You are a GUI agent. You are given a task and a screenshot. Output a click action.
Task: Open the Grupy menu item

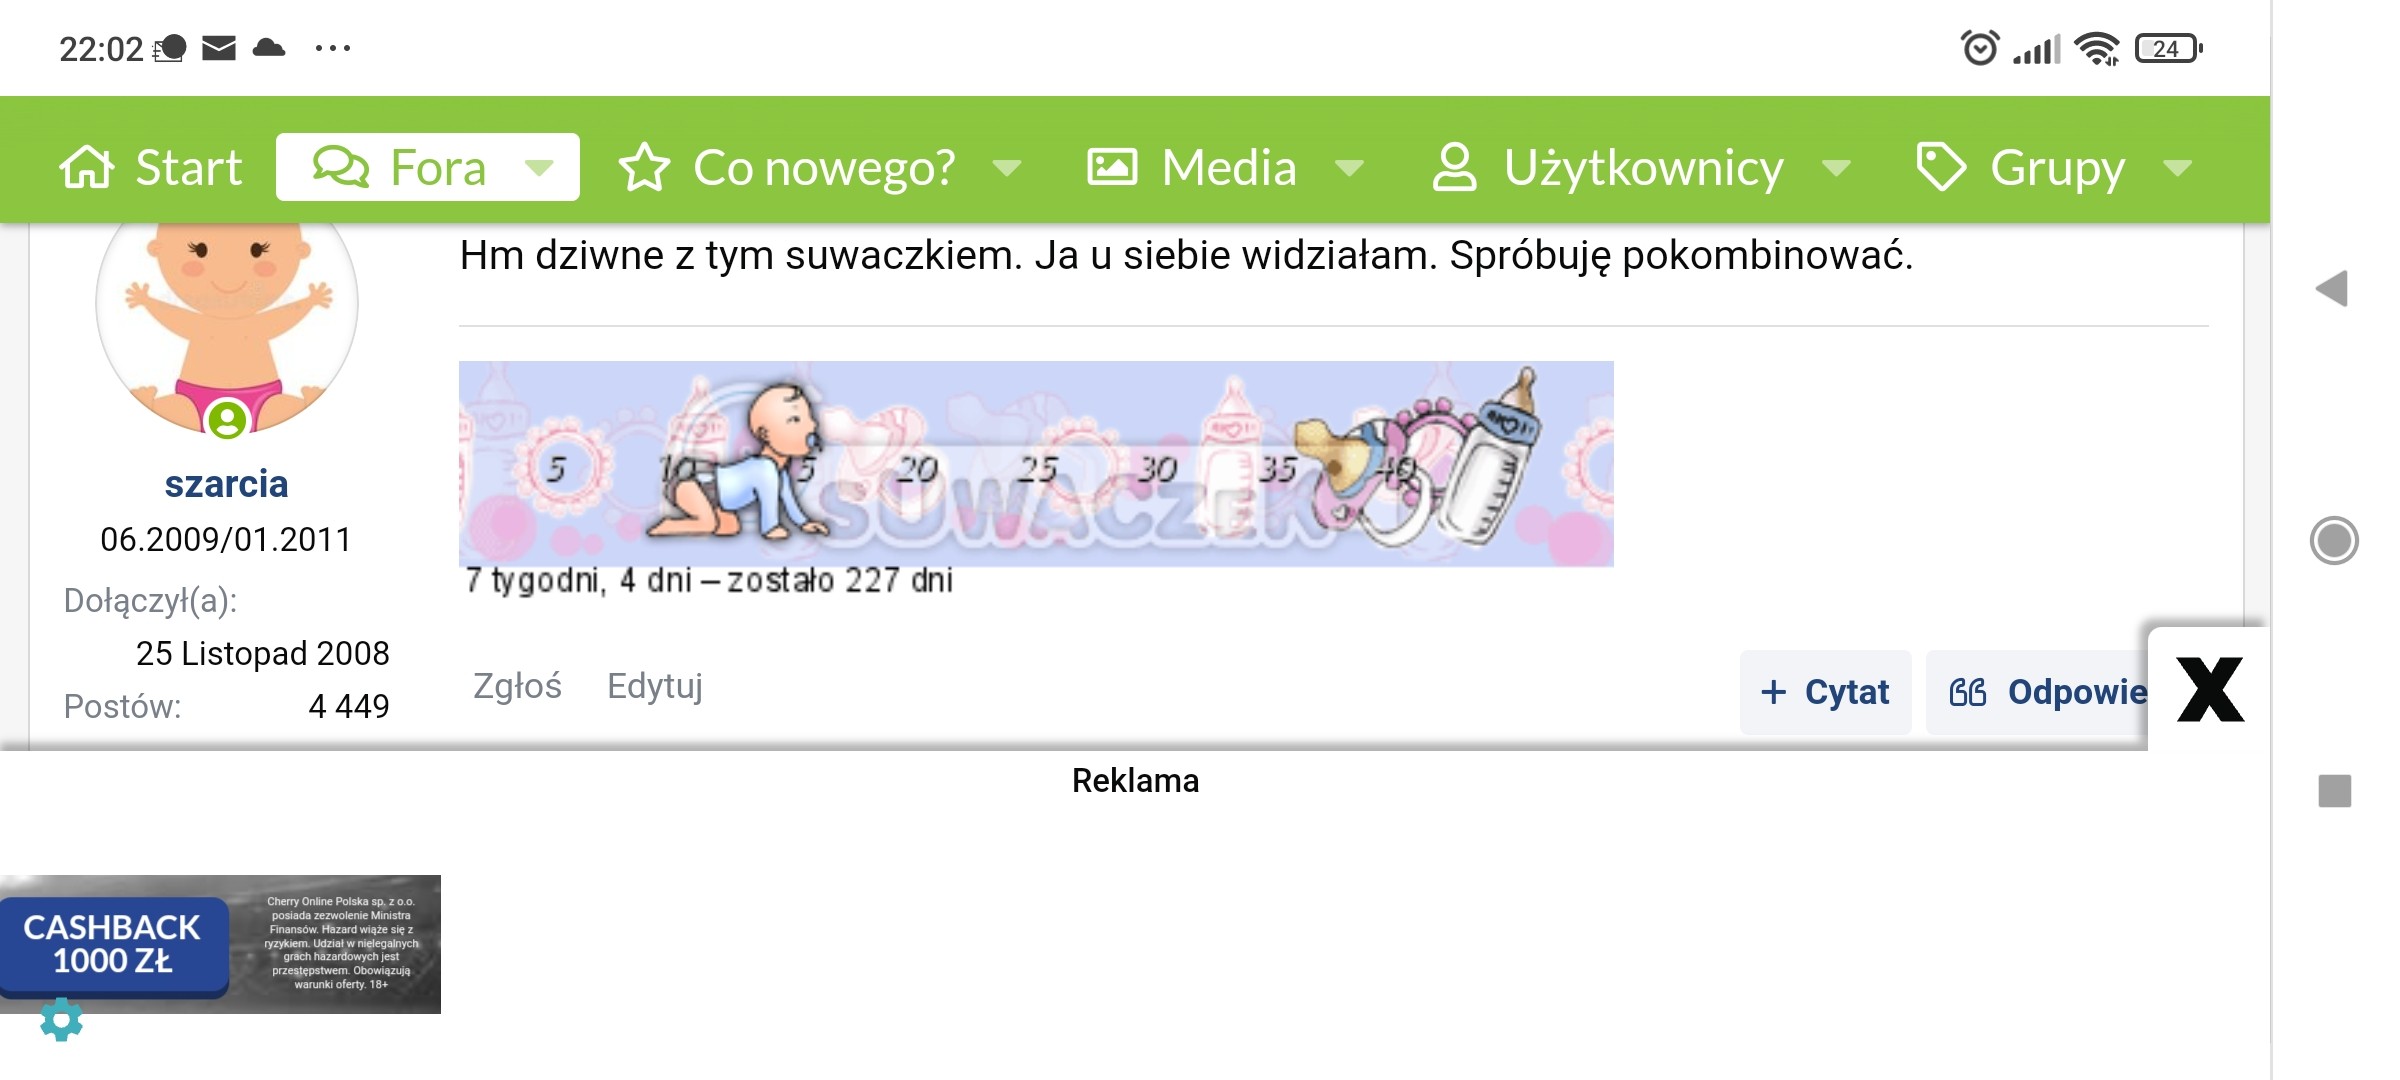(2056, 167)
